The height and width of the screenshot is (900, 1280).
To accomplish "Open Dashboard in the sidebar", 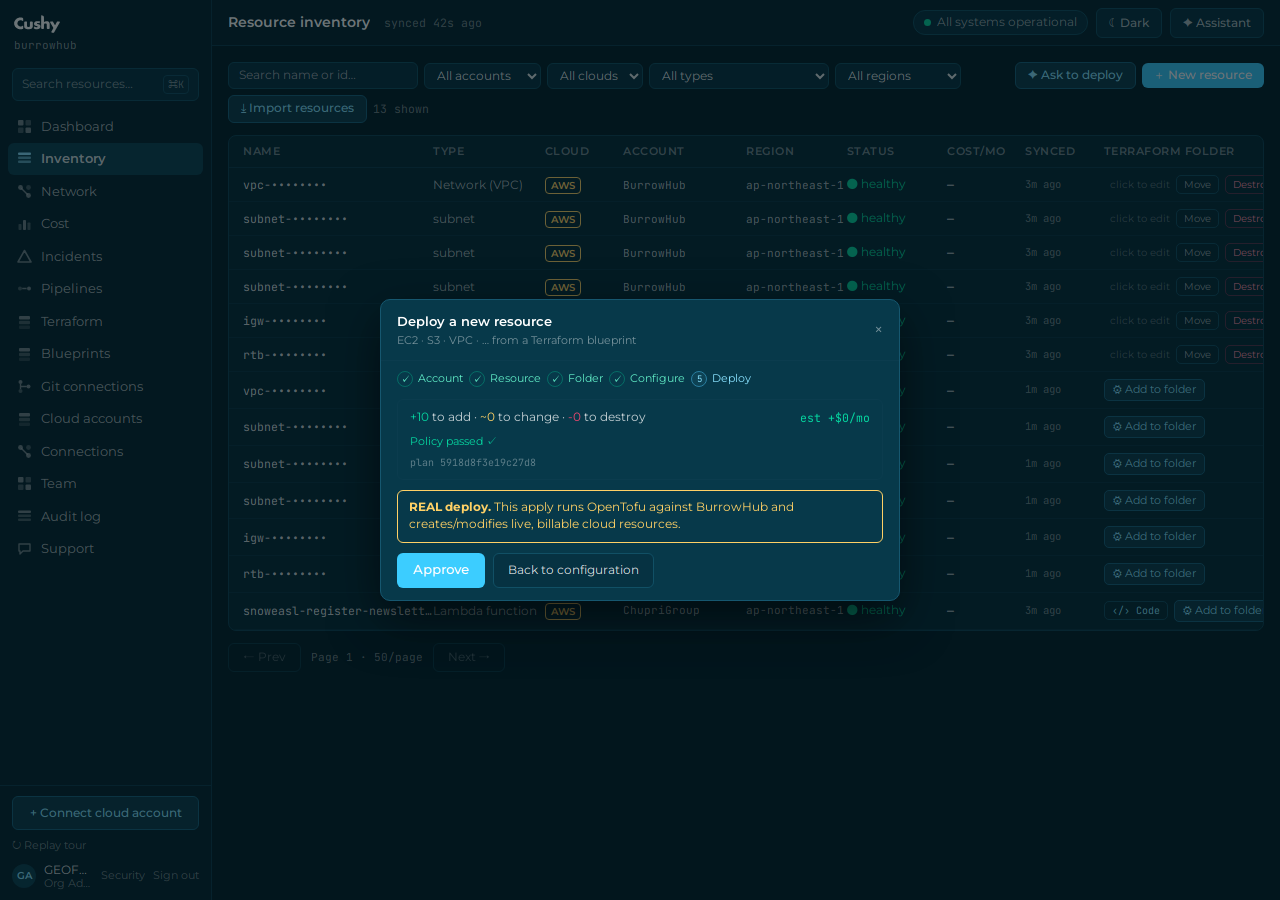I will [105, 126].
